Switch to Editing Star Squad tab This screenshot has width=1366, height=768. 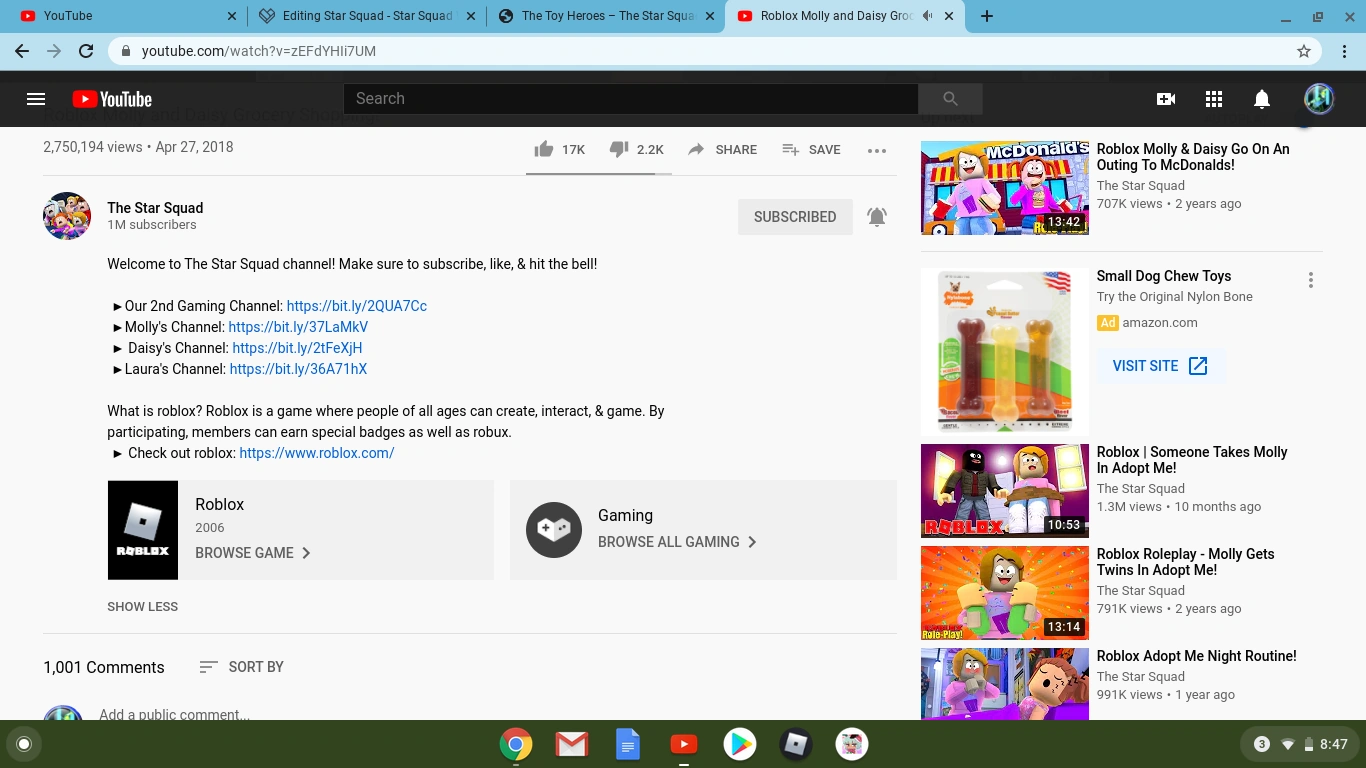click(x=367, y=16)
